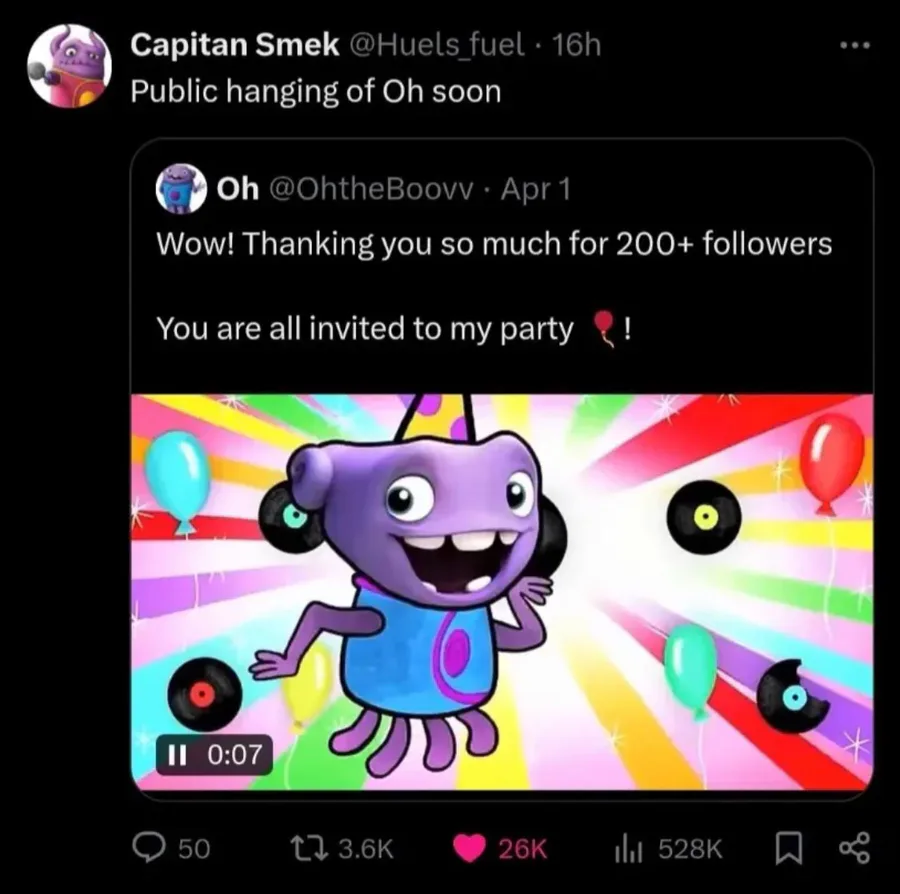900x894 pixels.
Task: Click the share icon
Action: click(855, 848)
